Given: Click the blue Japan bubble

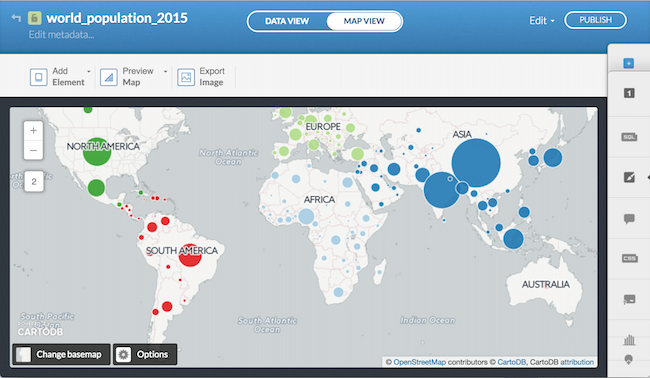Looking at the screenshot, I should [x=553, y=158].
